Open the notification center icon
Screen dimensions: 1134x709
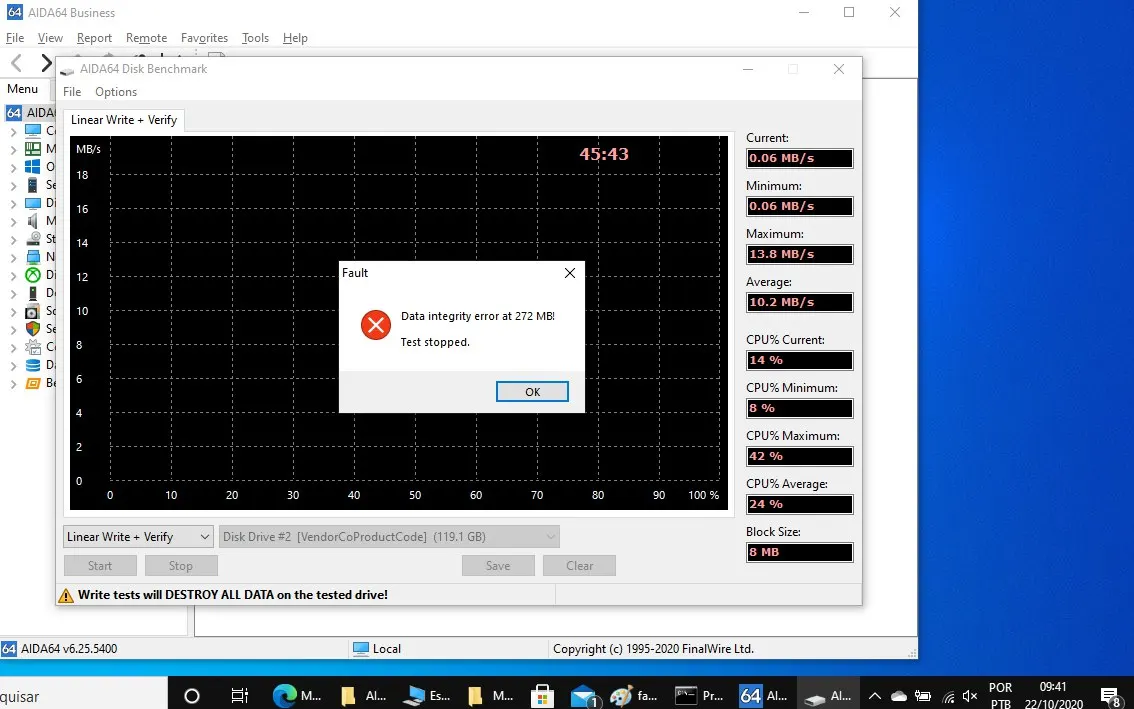(1110, 696)
